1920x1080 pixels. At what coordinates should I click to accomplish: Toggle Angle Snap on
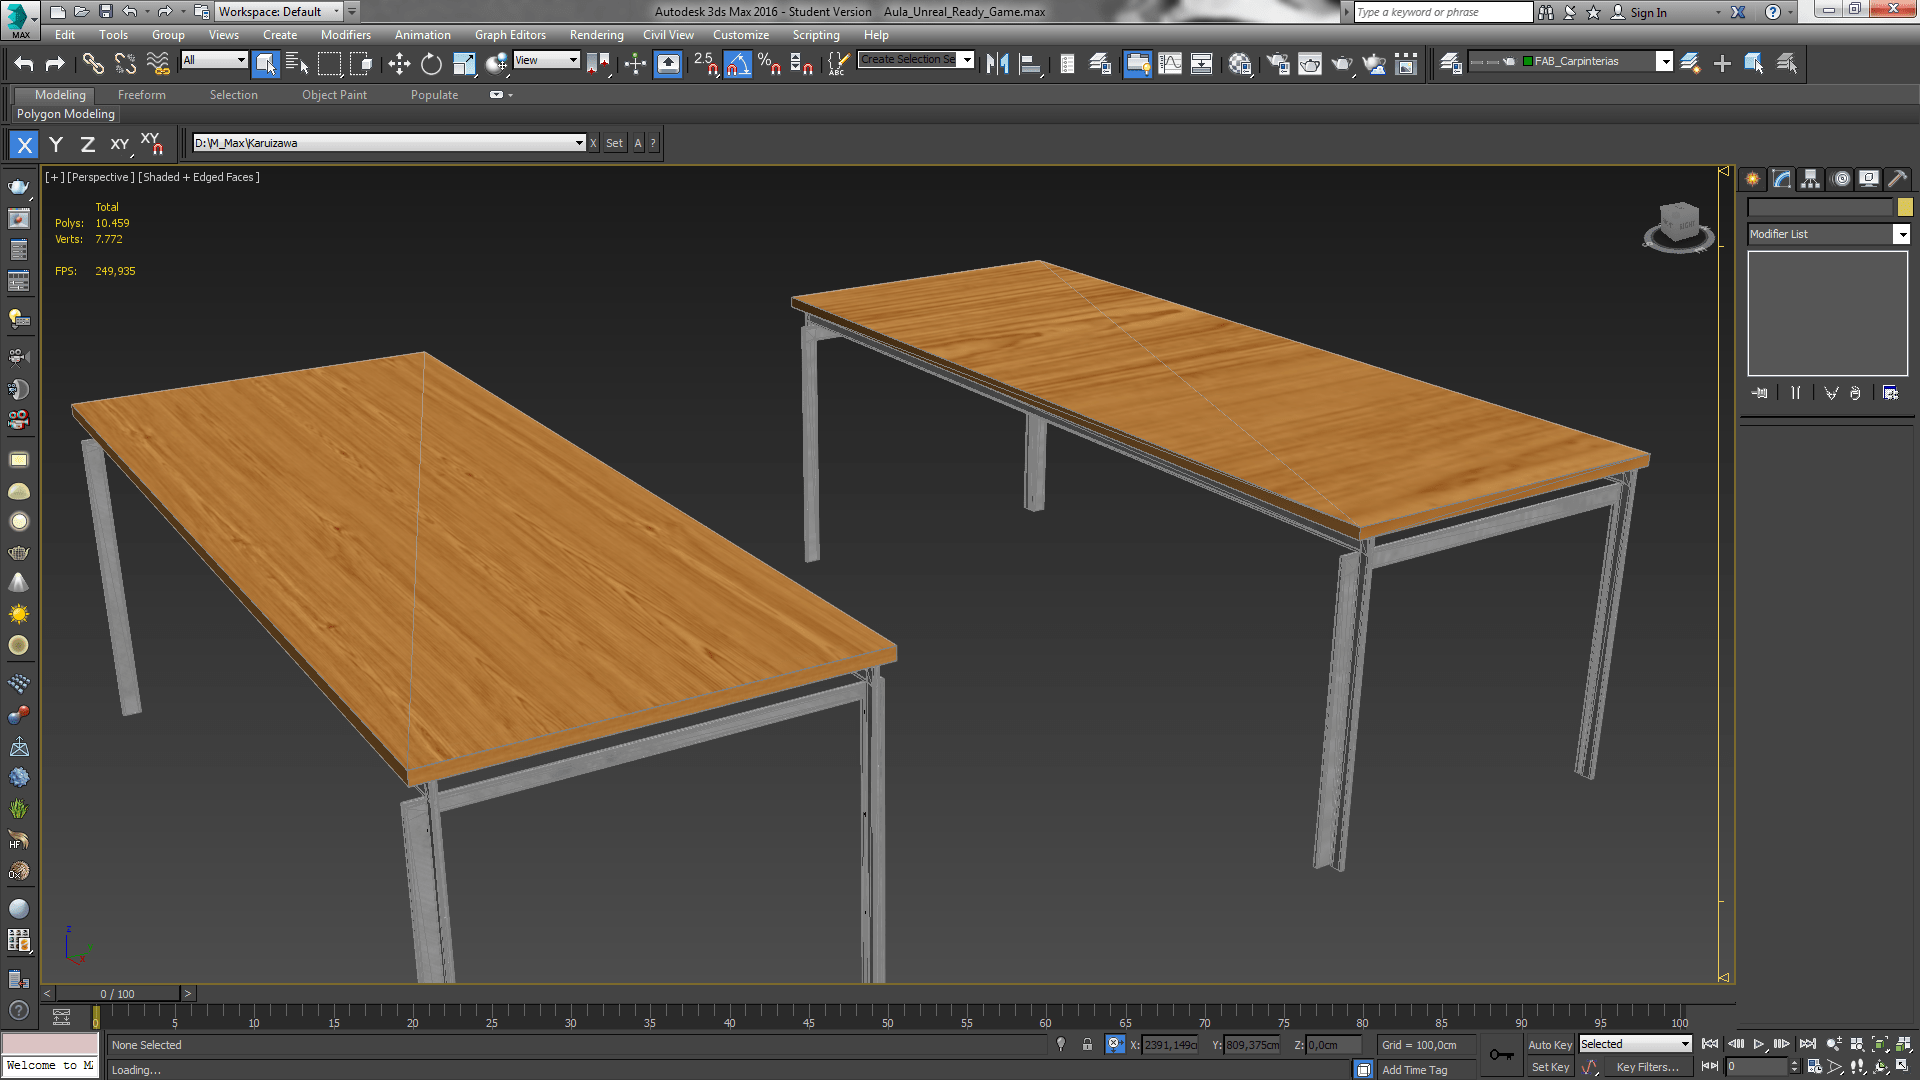(x=737, y=63)
